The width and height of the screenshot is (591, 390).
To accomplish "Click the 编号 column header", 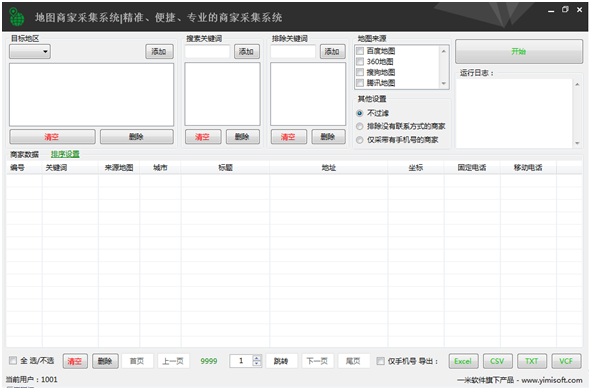I will [x=24, y=168].
